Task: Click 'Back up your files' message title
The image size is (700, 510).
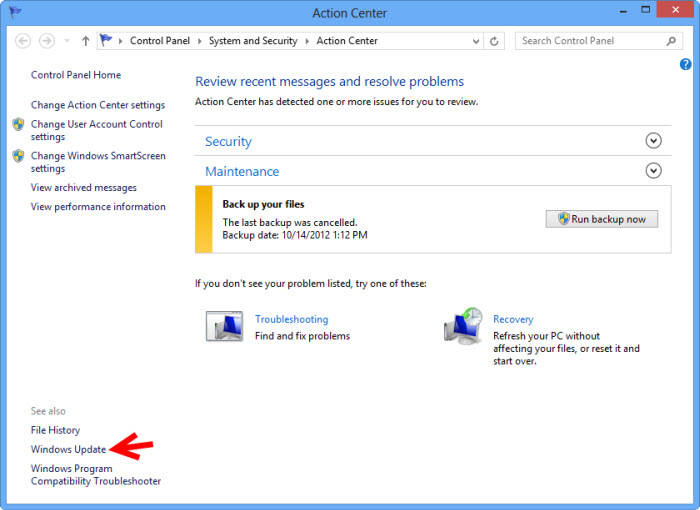Action: click(x=263, y=205)
